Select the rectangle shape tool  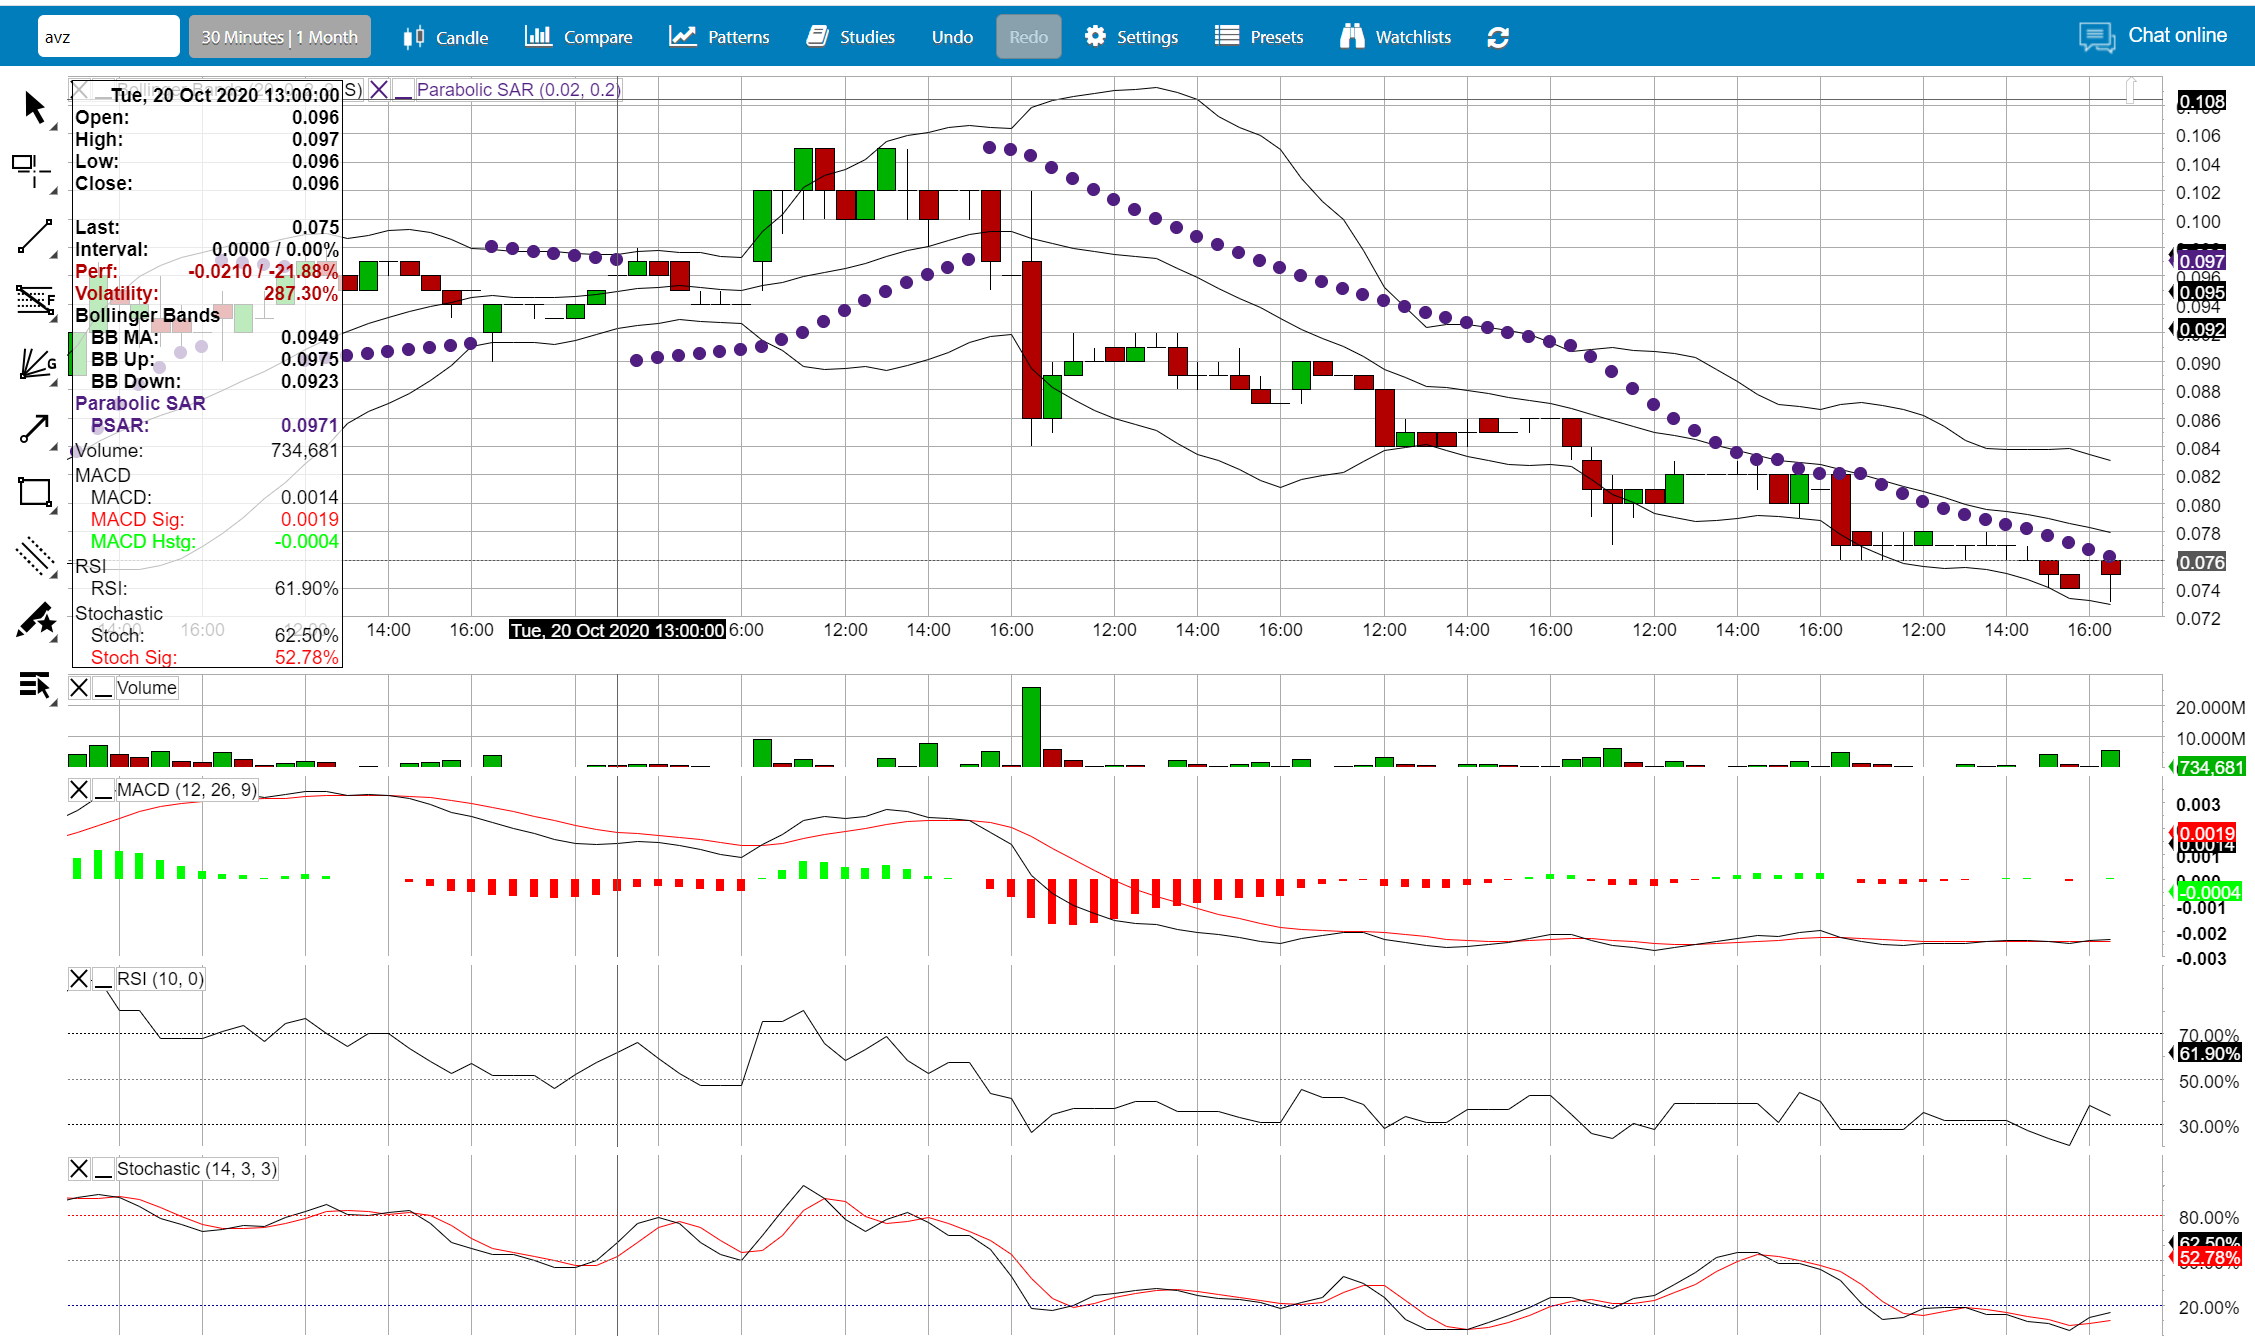tap(35, 492)
